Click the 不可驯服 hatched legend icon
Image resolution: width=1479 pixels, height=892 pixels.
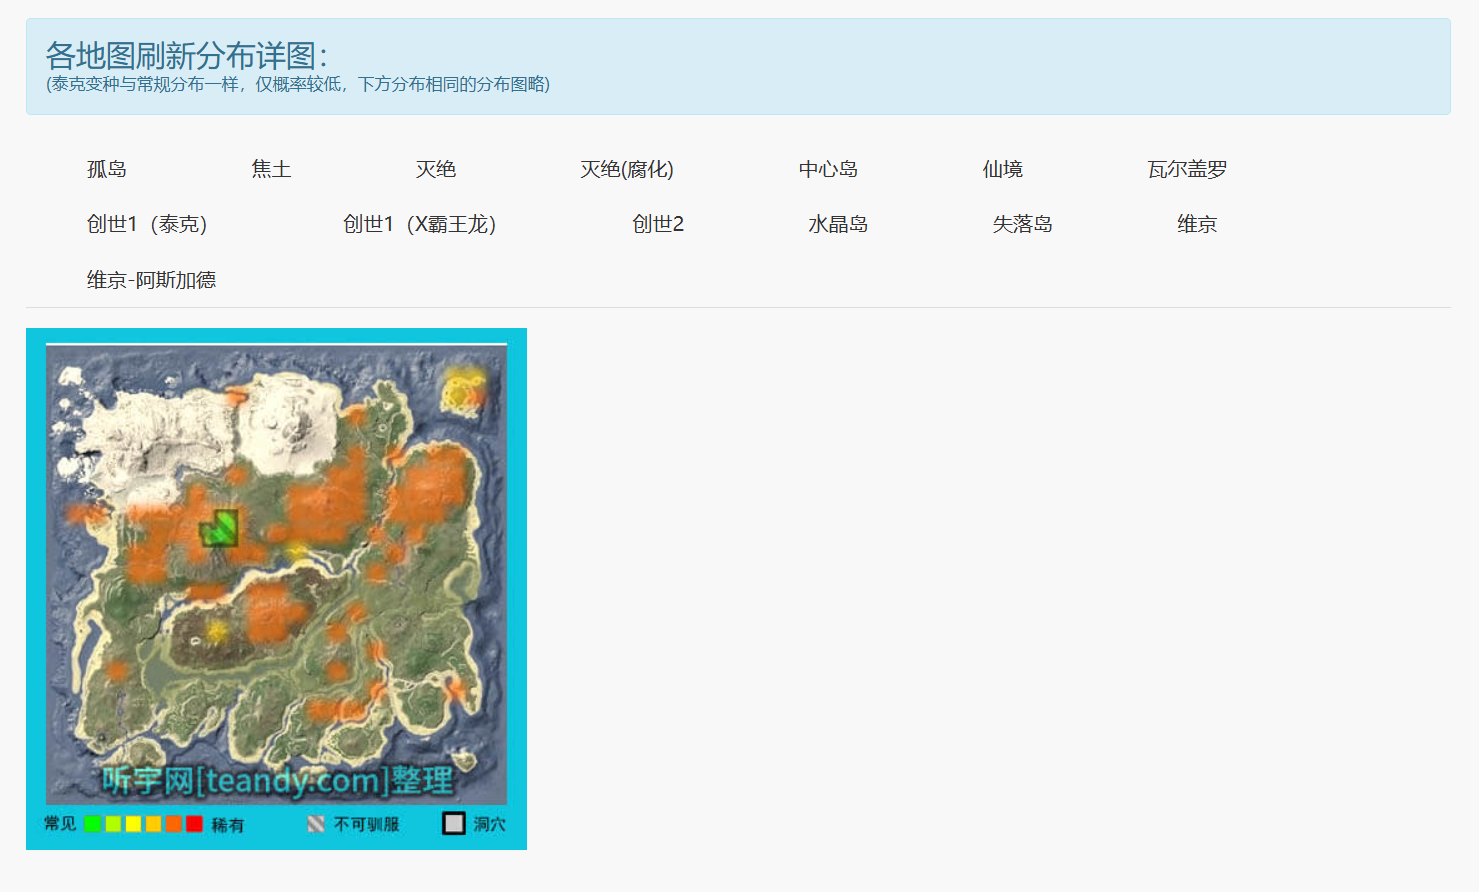point(316,824)
